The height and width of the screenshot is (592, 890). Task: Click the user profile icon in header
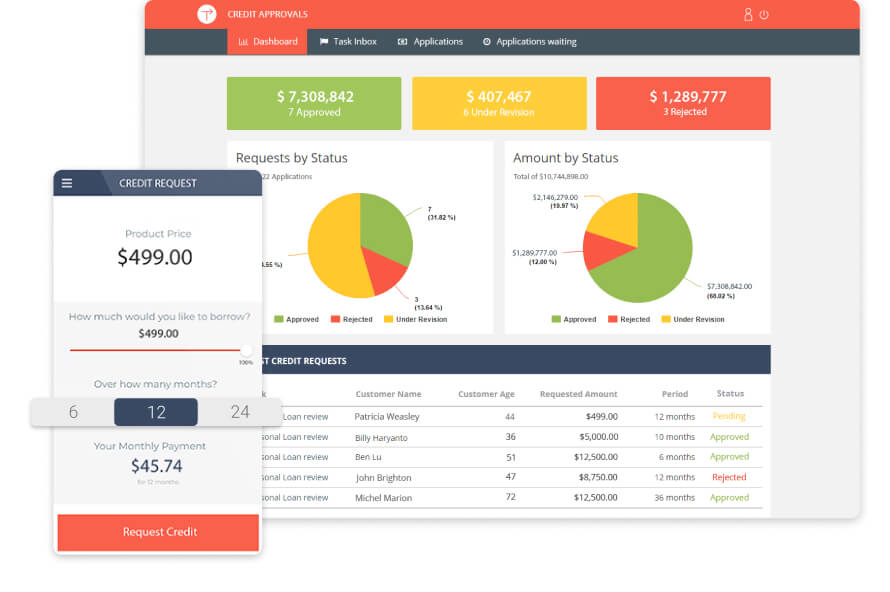click(747, 15)
